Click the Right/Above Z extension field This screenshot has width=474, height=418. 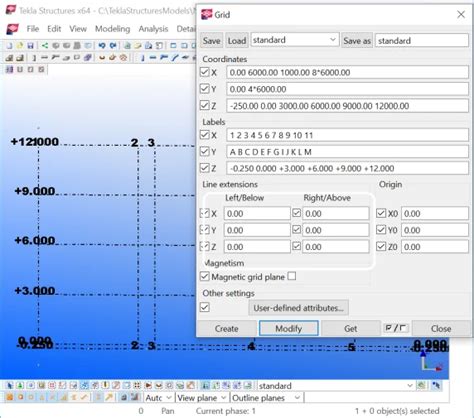click(336, 247)
